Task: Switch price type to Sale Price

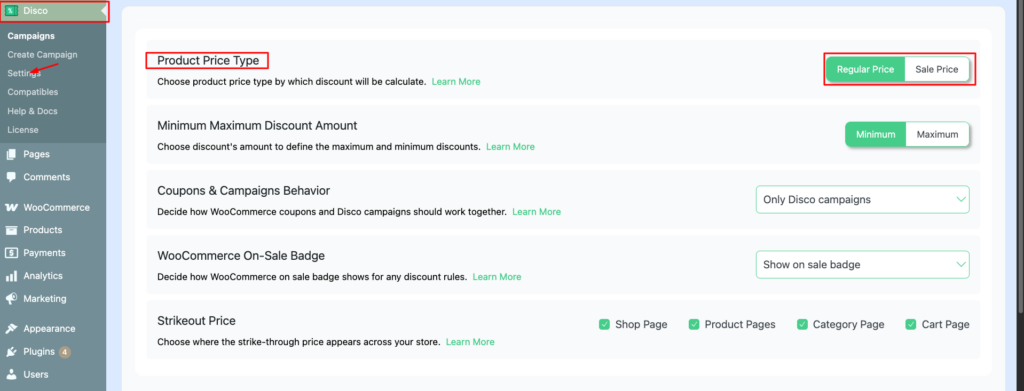Action: [x=936, y=69]
